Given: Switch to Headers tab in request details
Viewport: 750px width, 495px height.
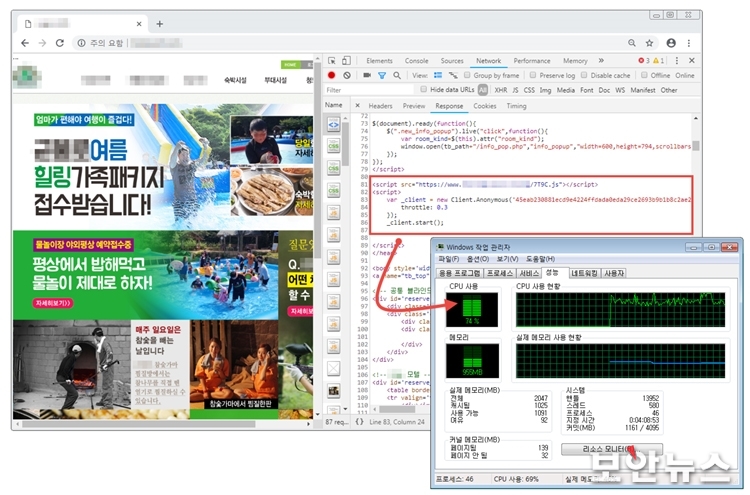Looking at the screenshot, I should (380, 106).
